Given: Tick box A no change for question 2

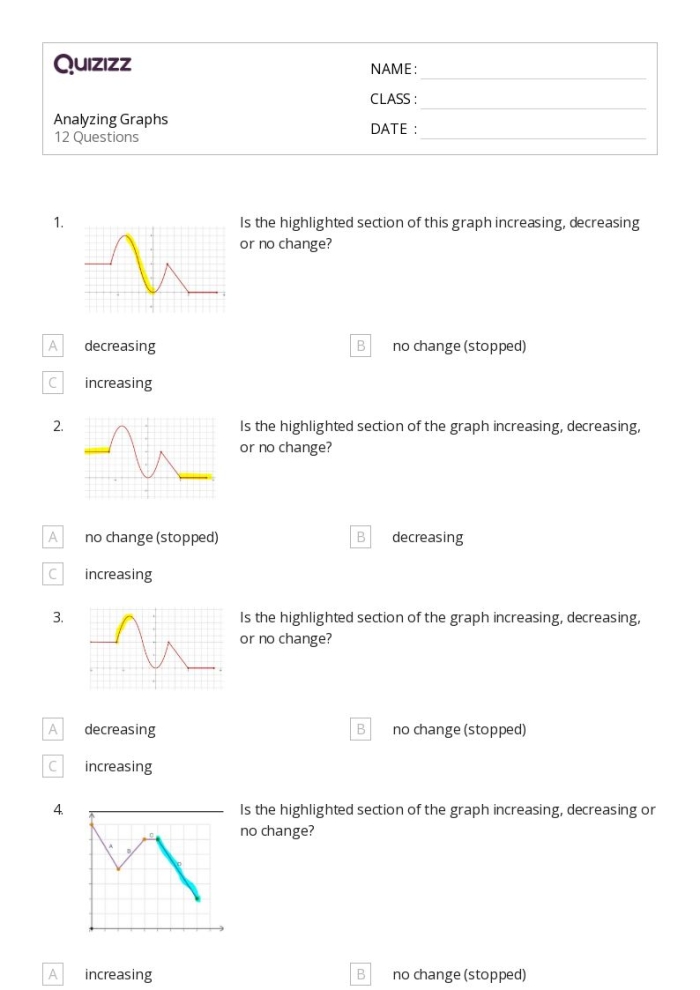Looking at the screenshot, I should [x=53, y=537].
